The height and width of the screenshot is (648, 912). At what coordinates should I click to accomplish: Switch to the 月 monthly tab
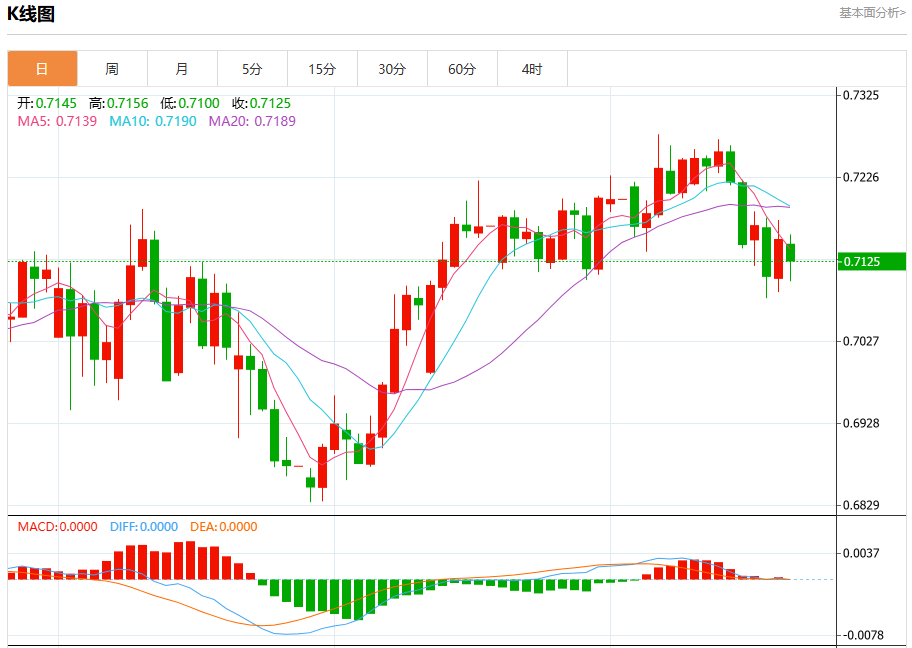[183, 69]
